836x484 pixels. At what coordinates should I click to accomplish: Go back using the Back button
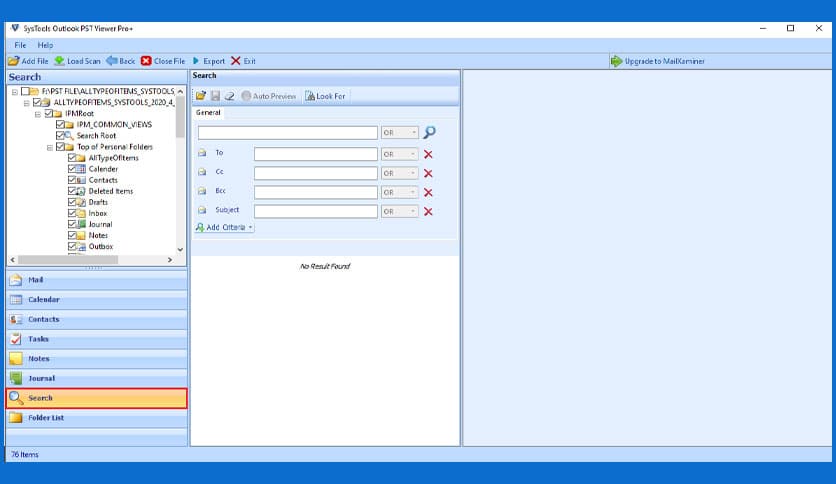[121, 61]
